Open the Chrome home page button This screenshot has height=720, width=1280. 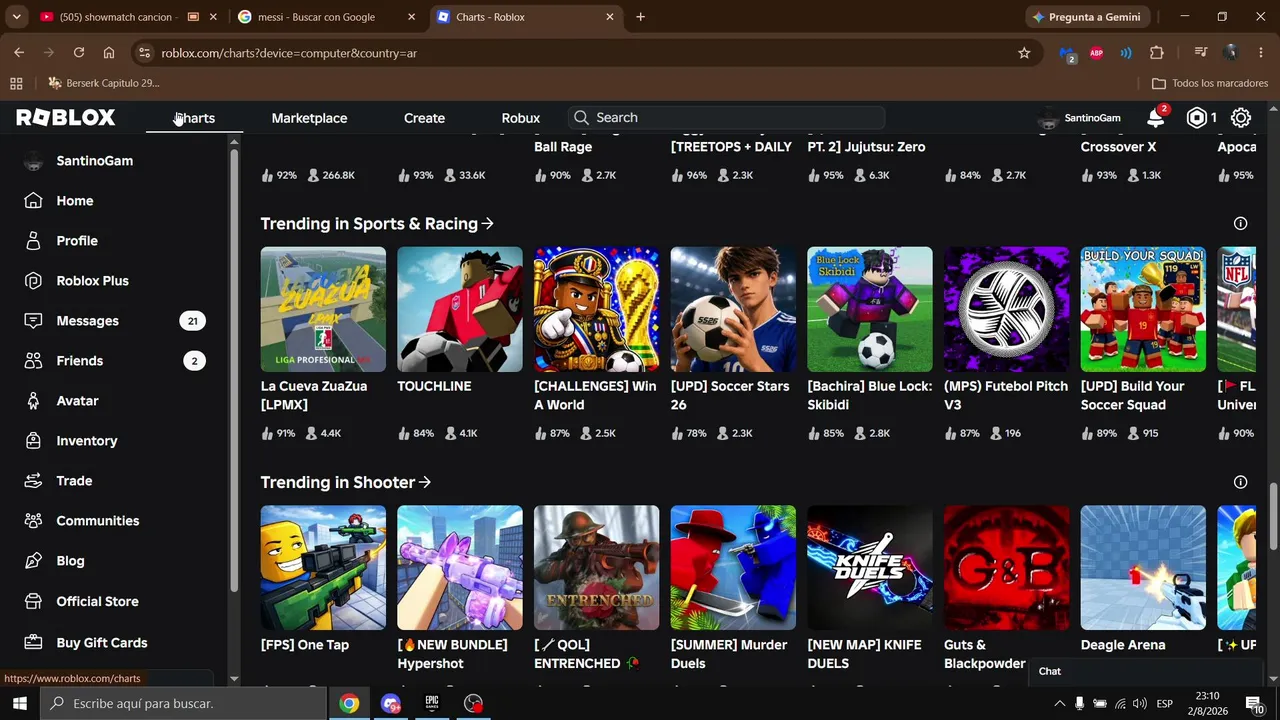[x=109, y=53]
